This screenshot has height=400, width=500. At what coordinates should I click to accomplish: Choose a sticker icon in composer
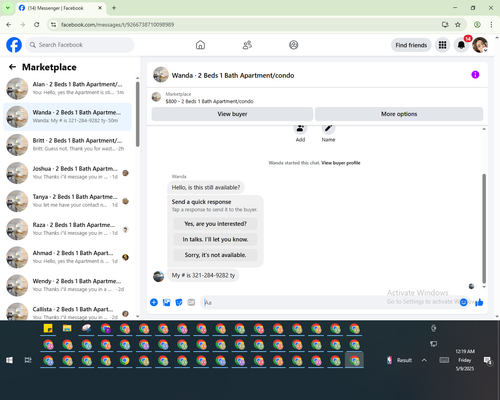179,302
